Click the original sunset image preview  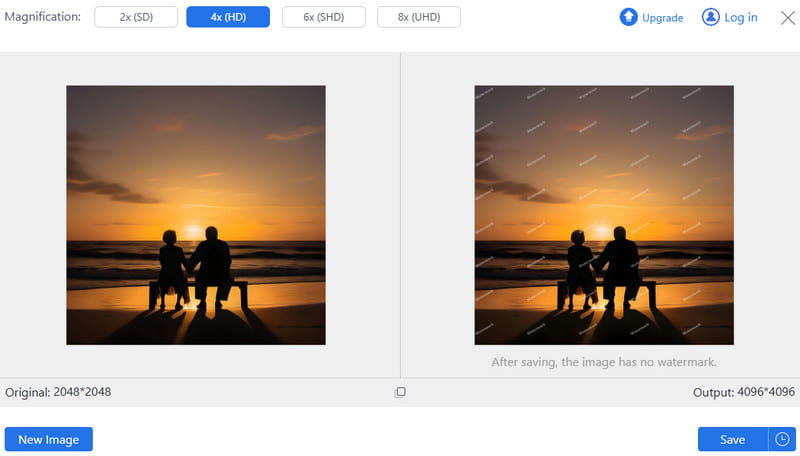click(196, 215)
